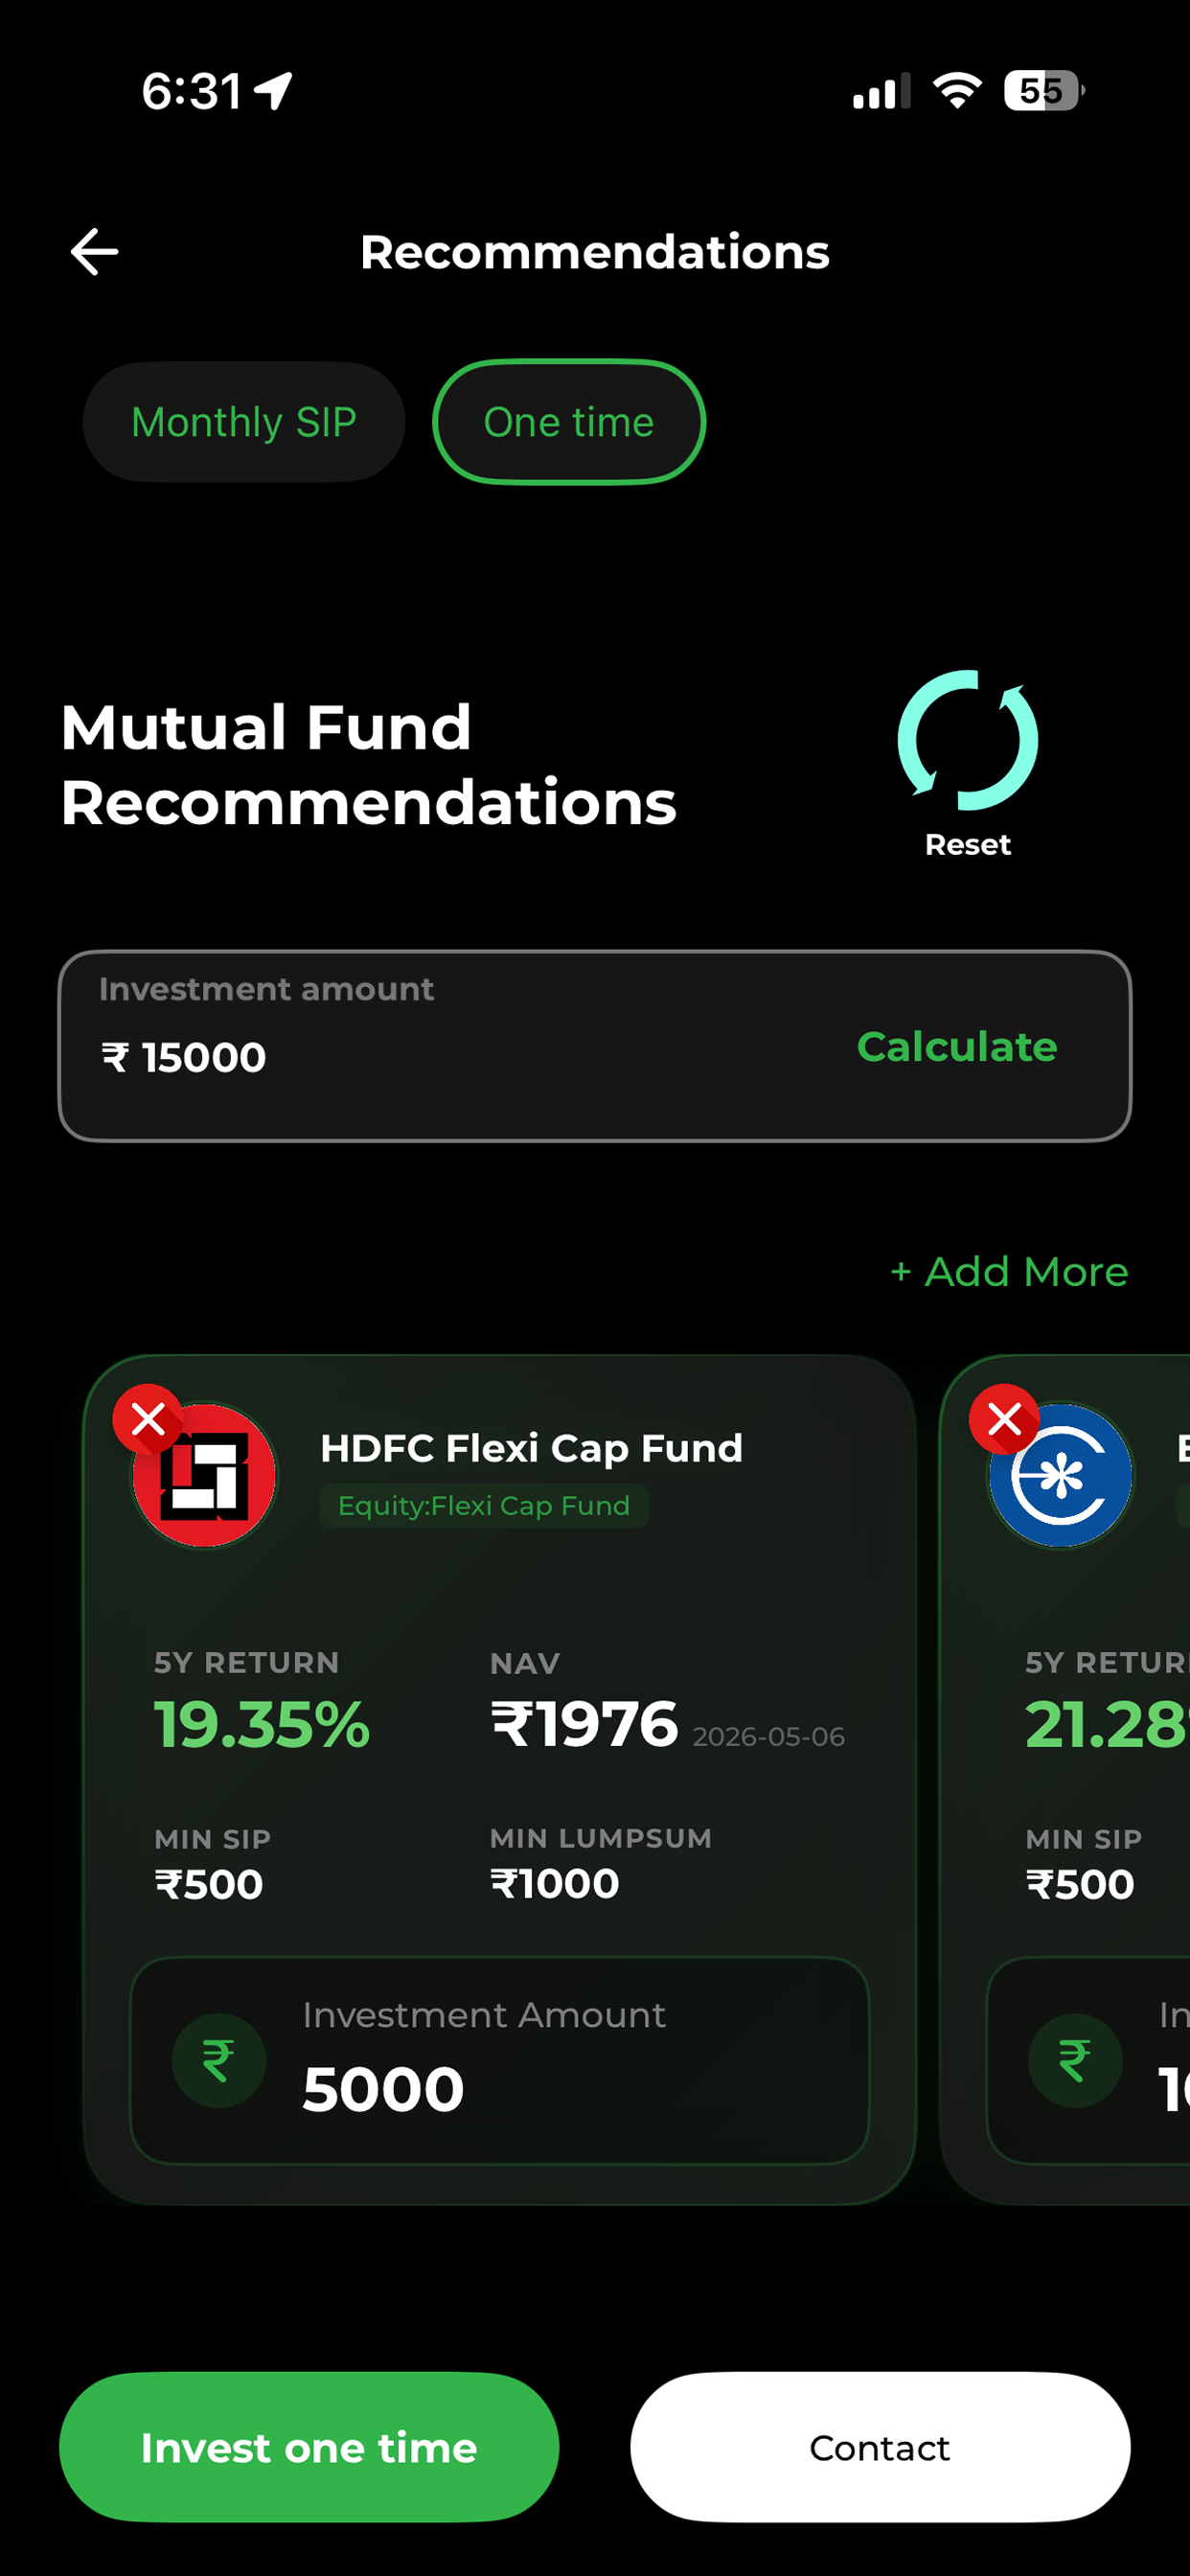Screen dimensions: 1190x2576
Task: Remove the second fund card with red X
Action: (x=1004, y=1418)
